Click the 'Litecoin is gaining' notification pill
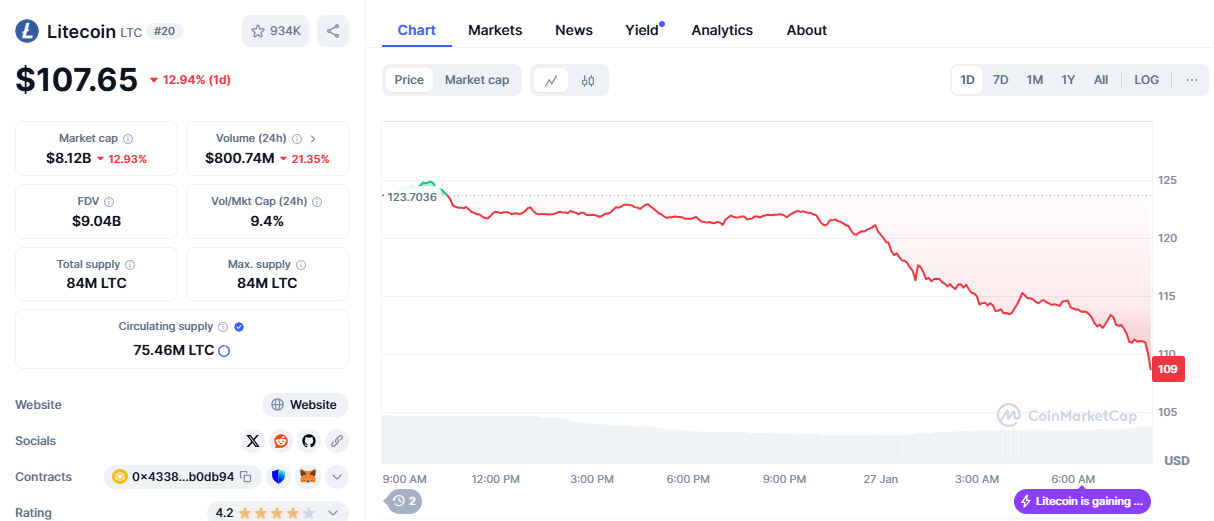 click(x=1082, y=501)
